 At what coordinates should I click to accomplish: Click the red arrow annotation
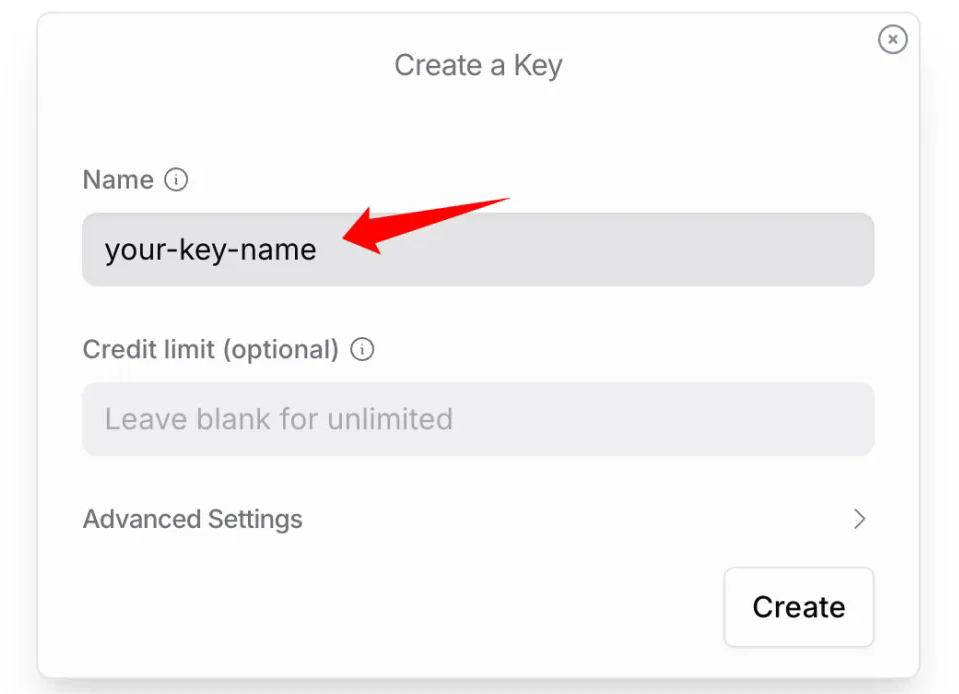[426, 224]
